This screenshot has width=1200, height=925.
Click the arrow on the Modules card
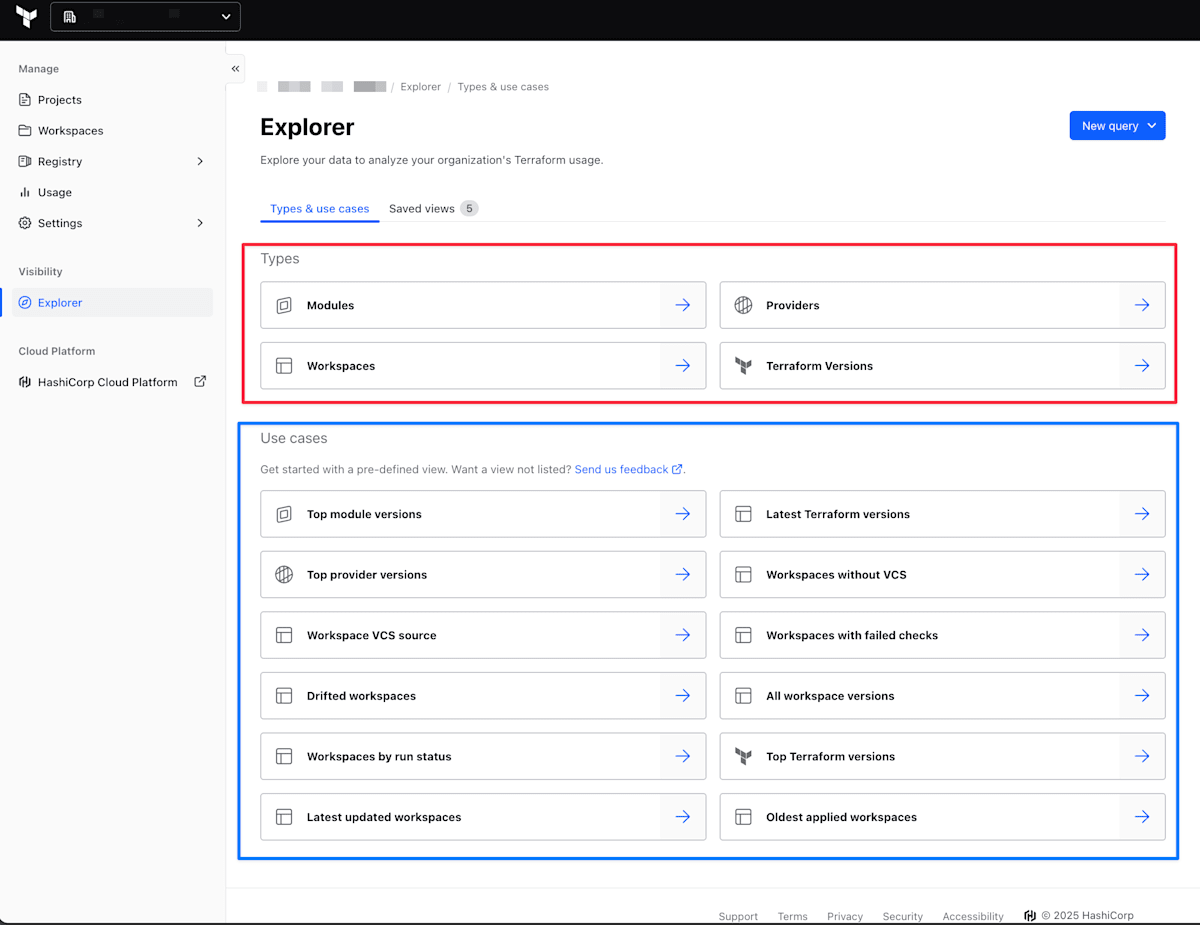pos(683,305)
